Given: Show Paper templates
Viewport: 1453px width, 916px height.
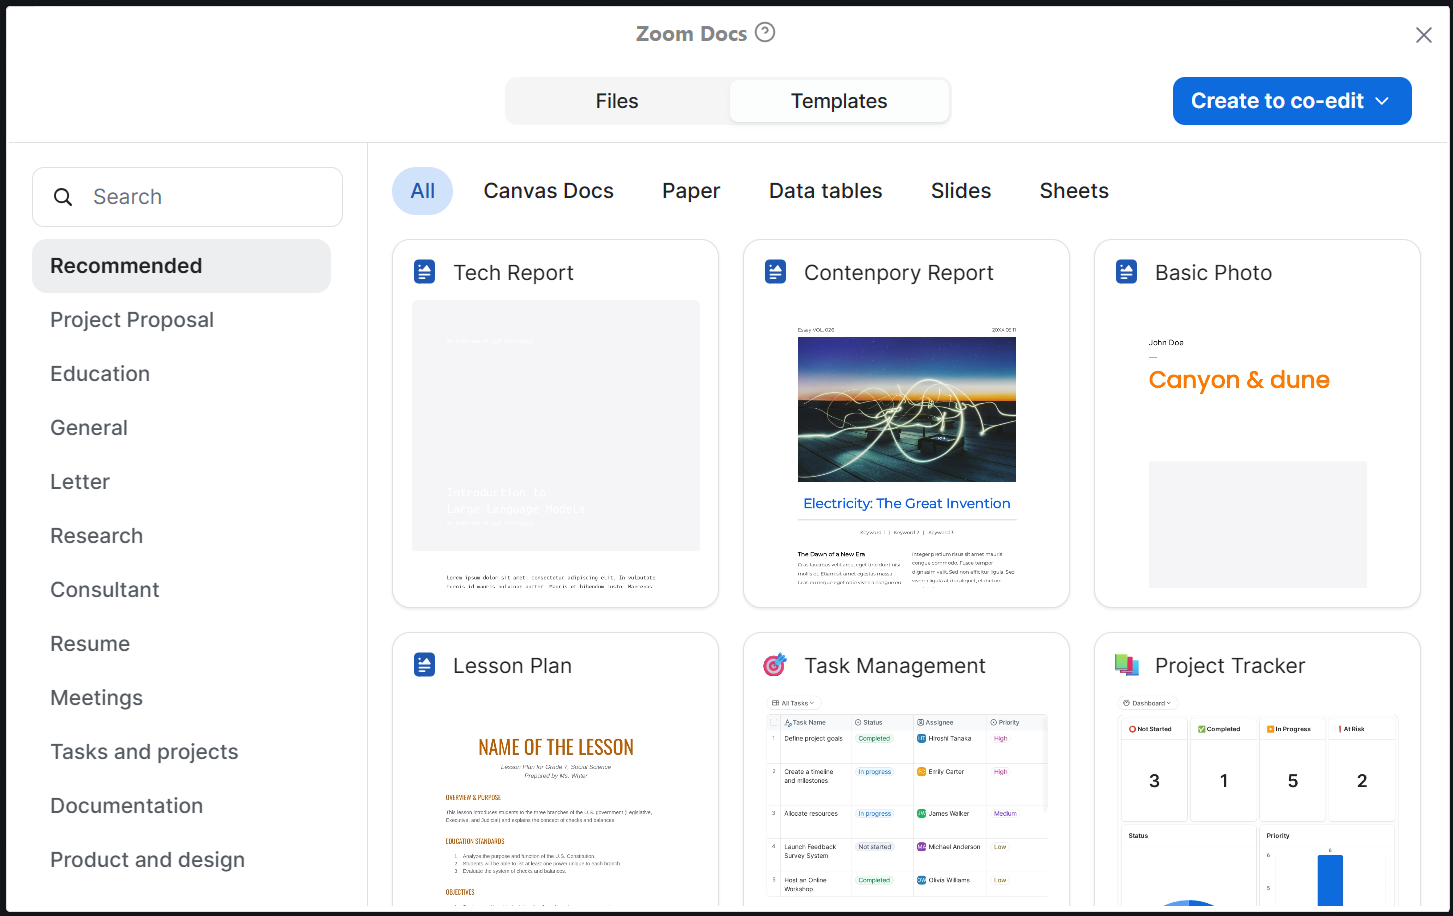Looking at the screenshot, I should (691, 191).
